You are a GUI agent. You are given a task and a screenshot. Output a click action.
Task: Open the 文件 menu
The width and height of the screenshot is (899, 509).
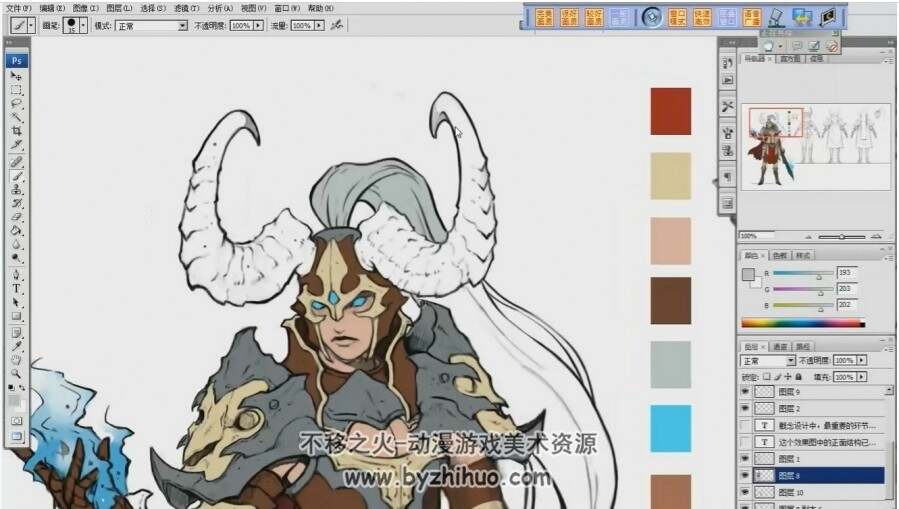pos(18,8)
